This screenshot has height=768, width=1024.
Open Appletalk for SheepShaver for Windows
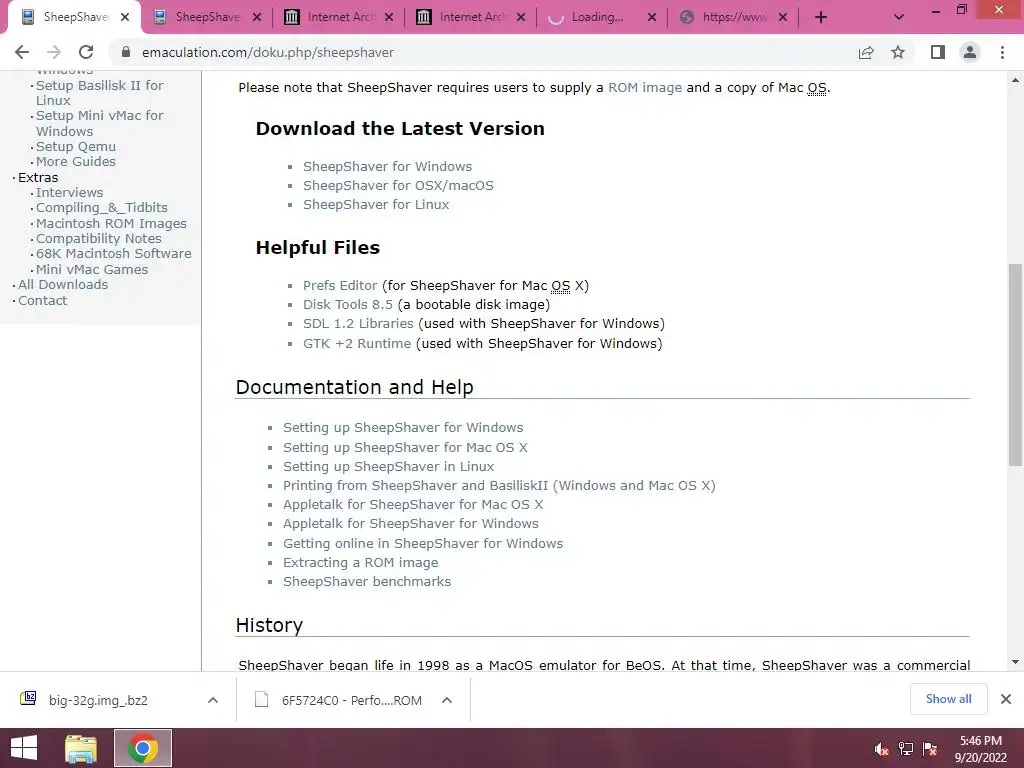click(x=411, y=523)
